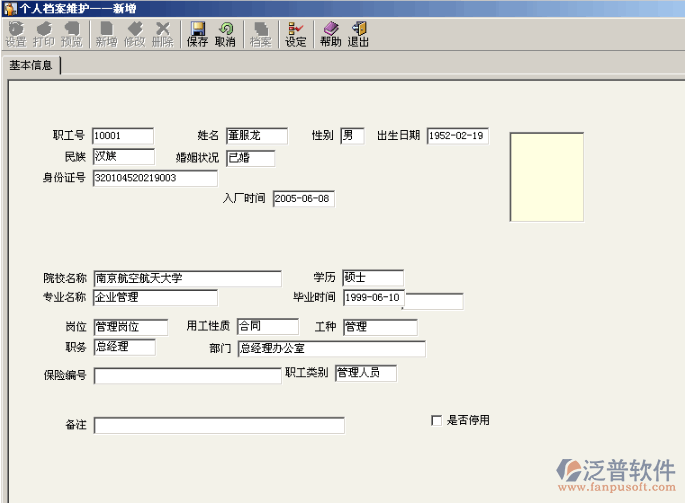
Task: Click the employee photo placeholder box
Action: pos(546,176)
